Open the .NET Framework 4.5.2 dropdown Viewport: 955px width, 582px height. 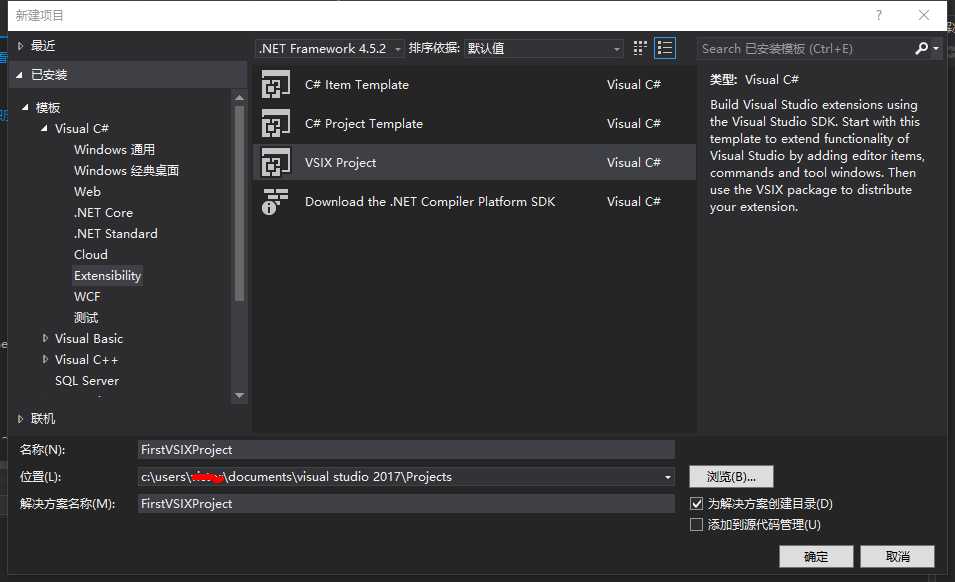point(329,48)
